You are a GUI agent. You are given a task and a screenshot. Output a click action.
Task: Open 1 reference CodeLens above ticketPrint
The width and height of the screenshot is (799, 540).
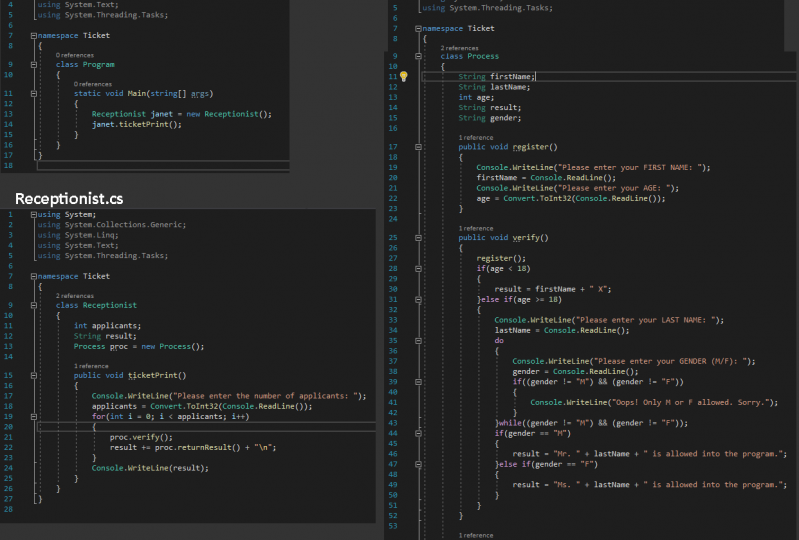91,366
